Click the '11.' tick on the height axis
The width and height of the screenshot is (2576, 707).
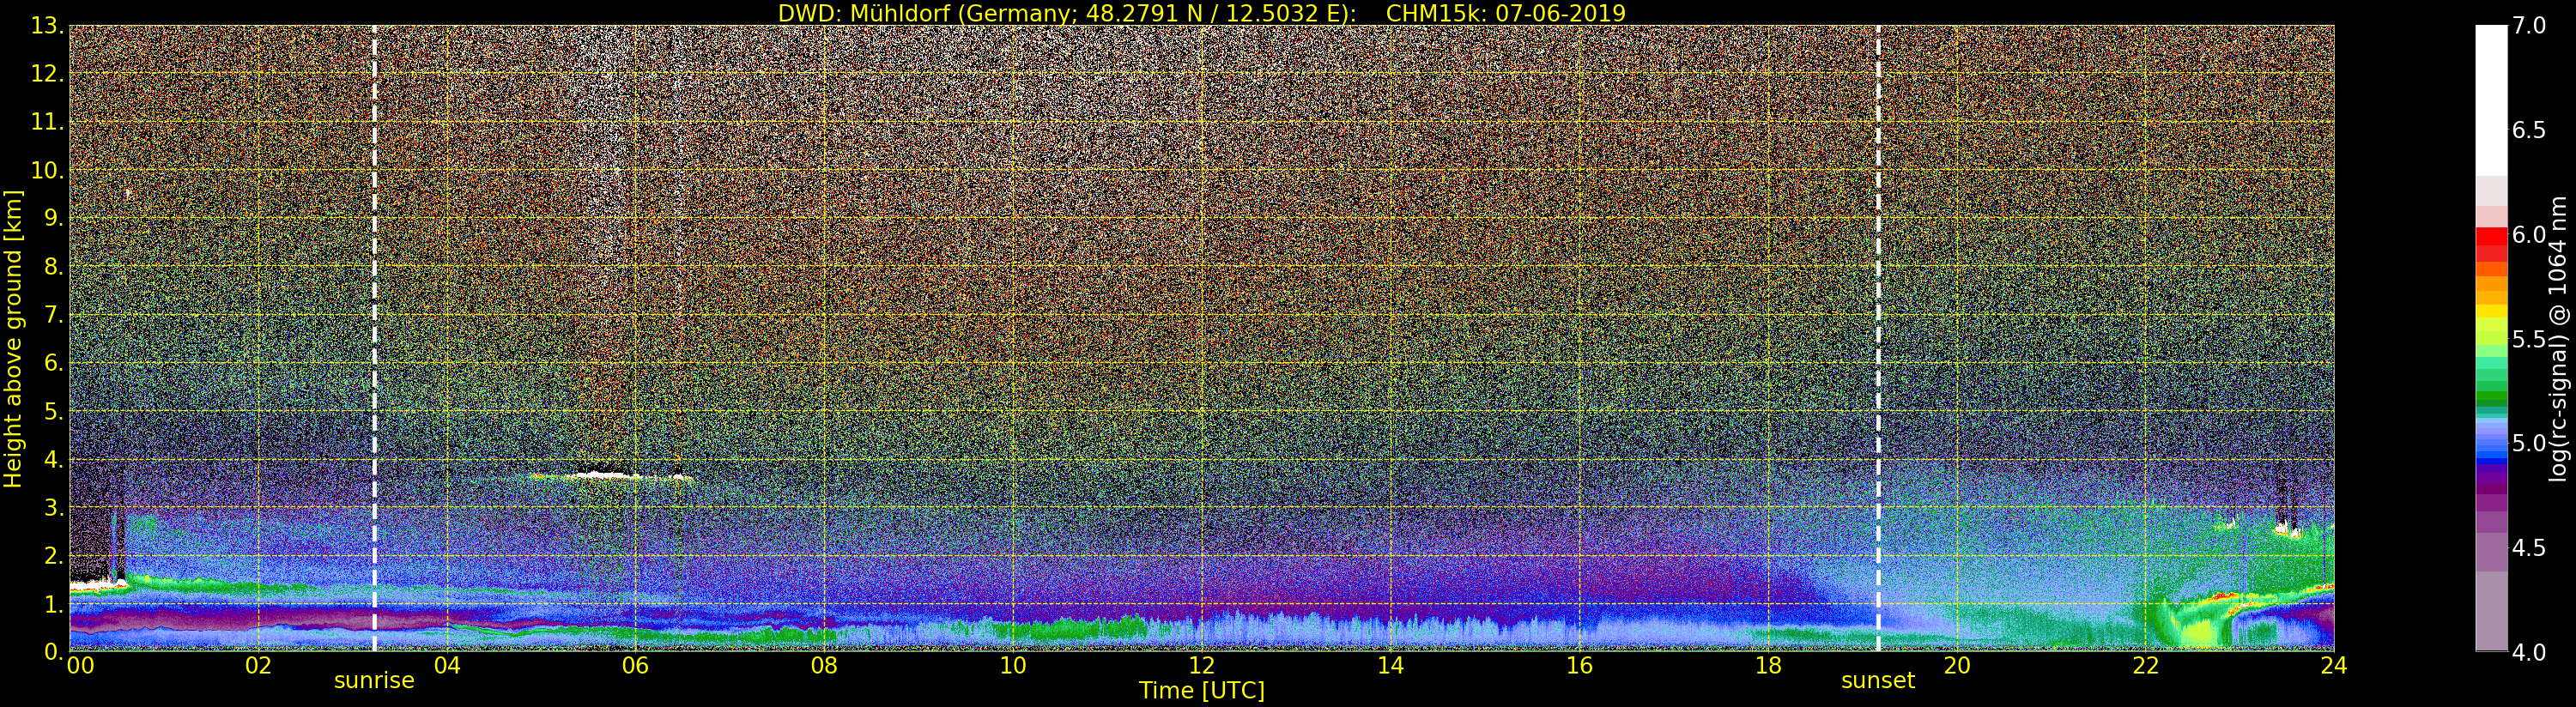click(x=47, y=122)
